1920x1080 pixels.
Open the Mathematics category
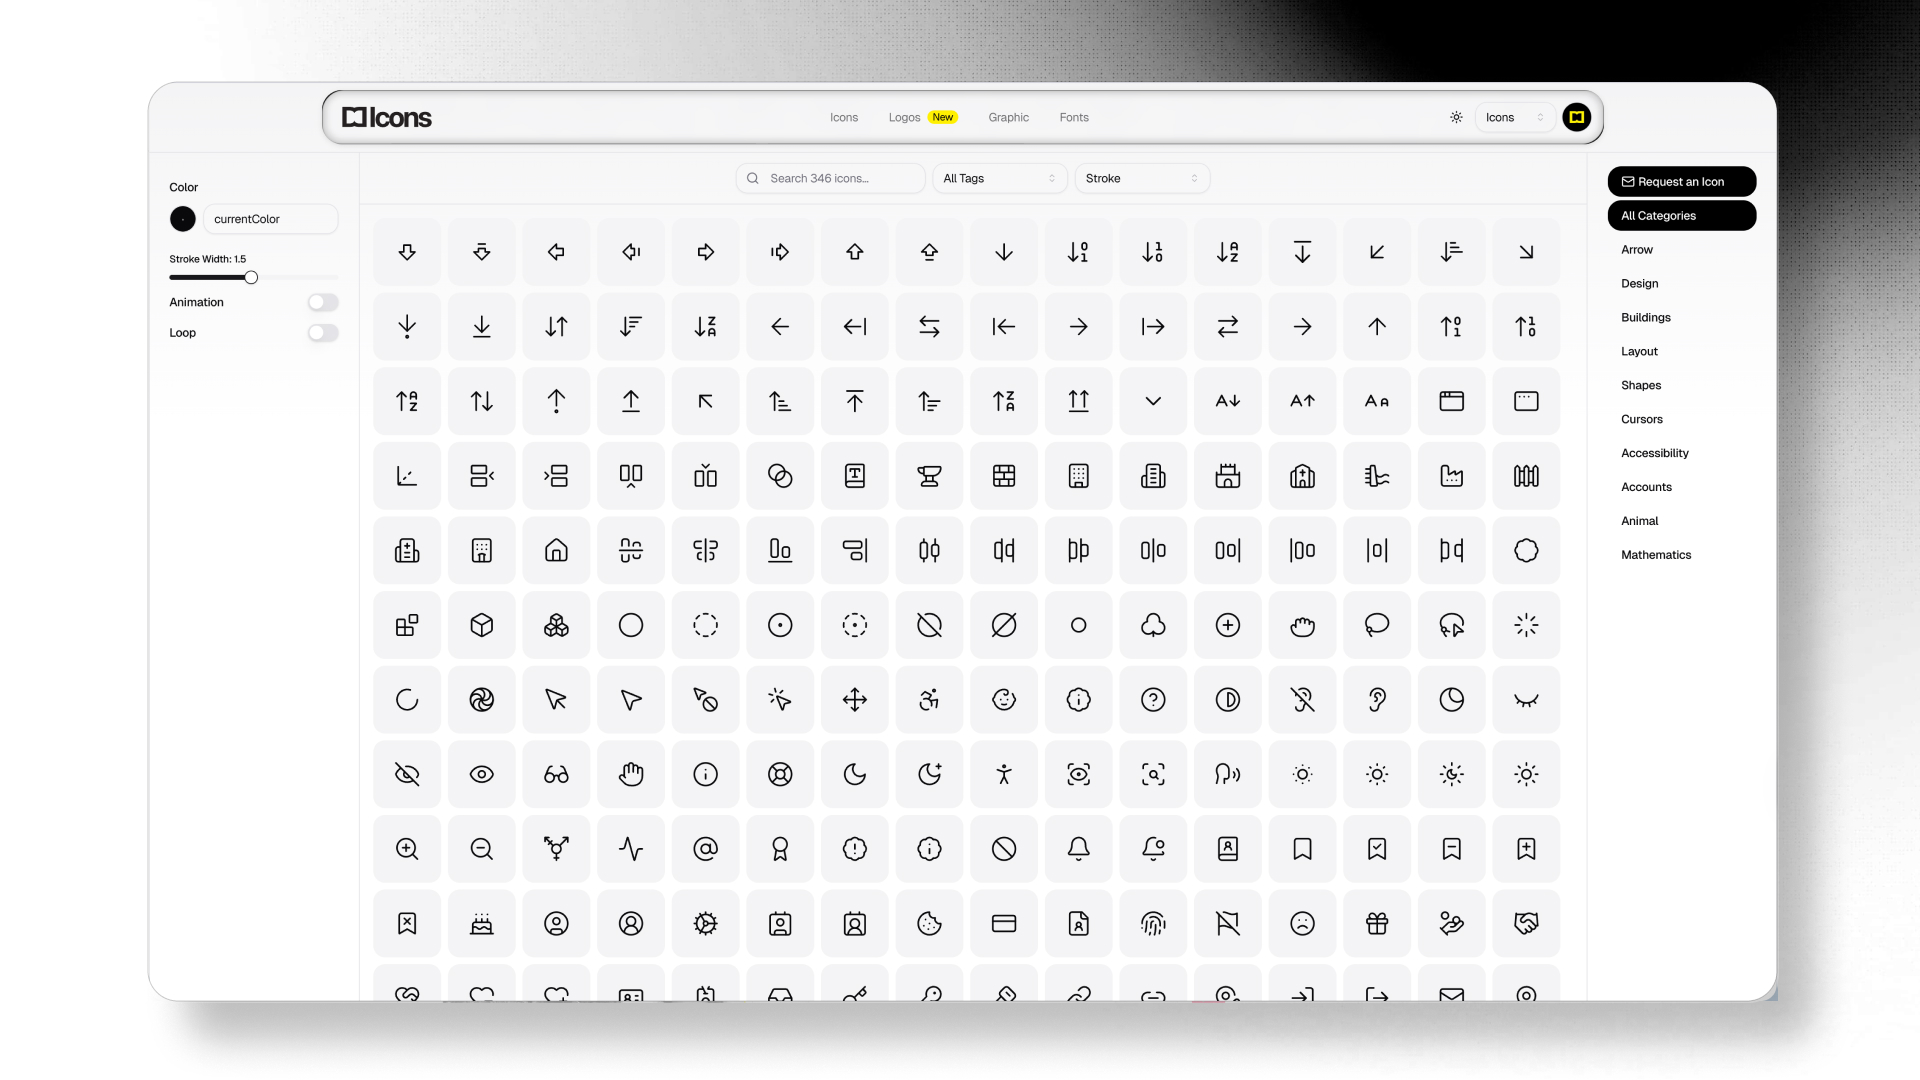click(1656, 555)
